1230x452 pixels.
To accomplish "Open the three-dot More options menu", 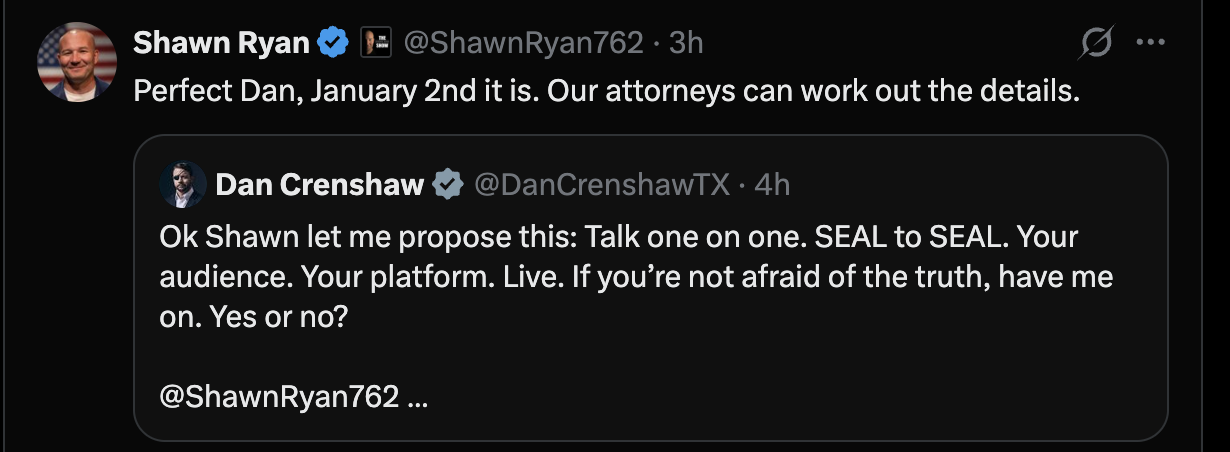I will (1151, 43).
